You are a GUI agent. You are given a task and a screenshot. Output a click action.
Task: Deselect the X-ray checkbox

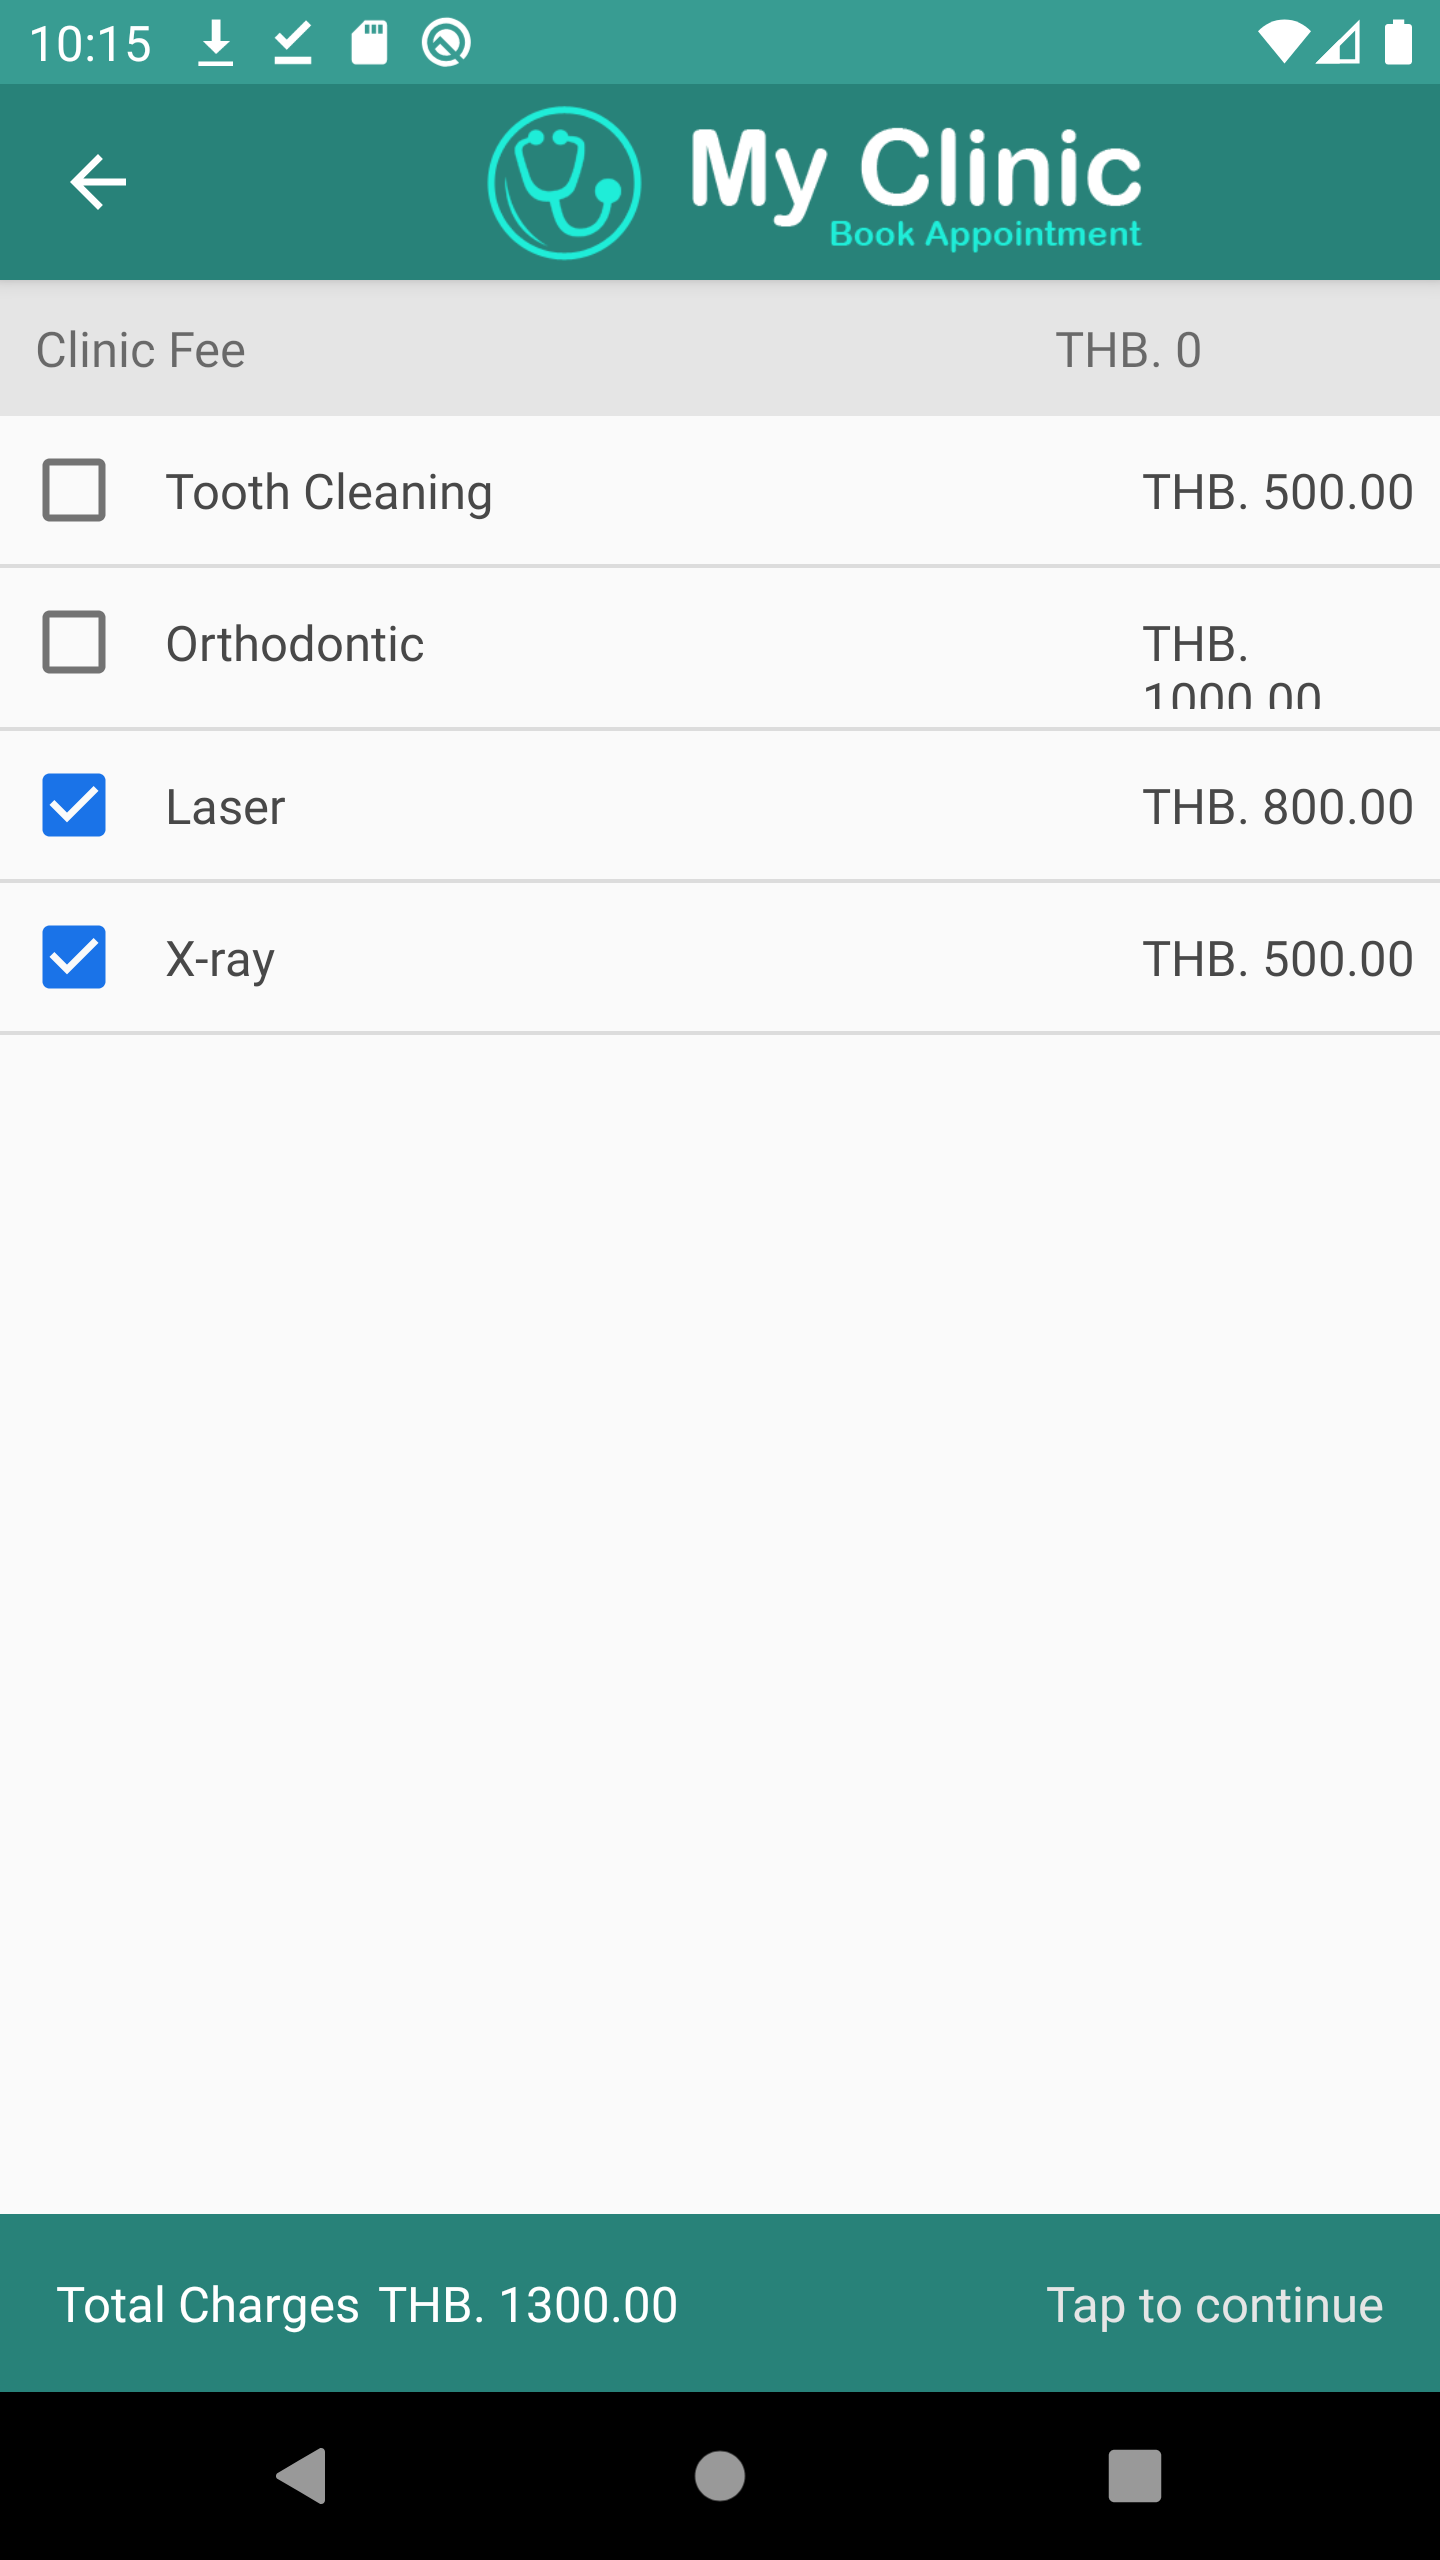coord(74,957)
